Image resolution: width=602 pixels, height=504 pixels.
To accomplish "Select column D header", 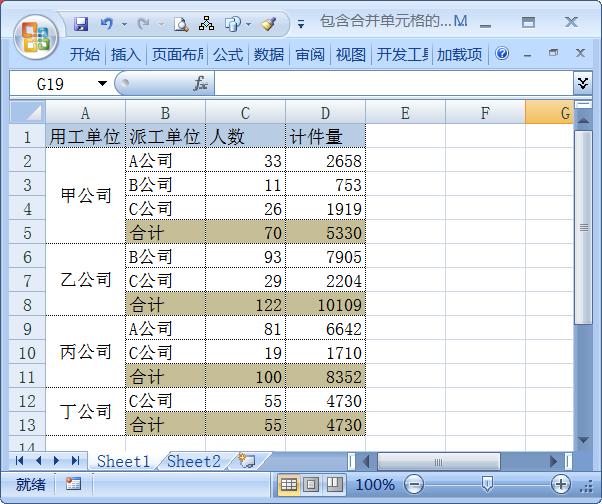I will (325, 113).
